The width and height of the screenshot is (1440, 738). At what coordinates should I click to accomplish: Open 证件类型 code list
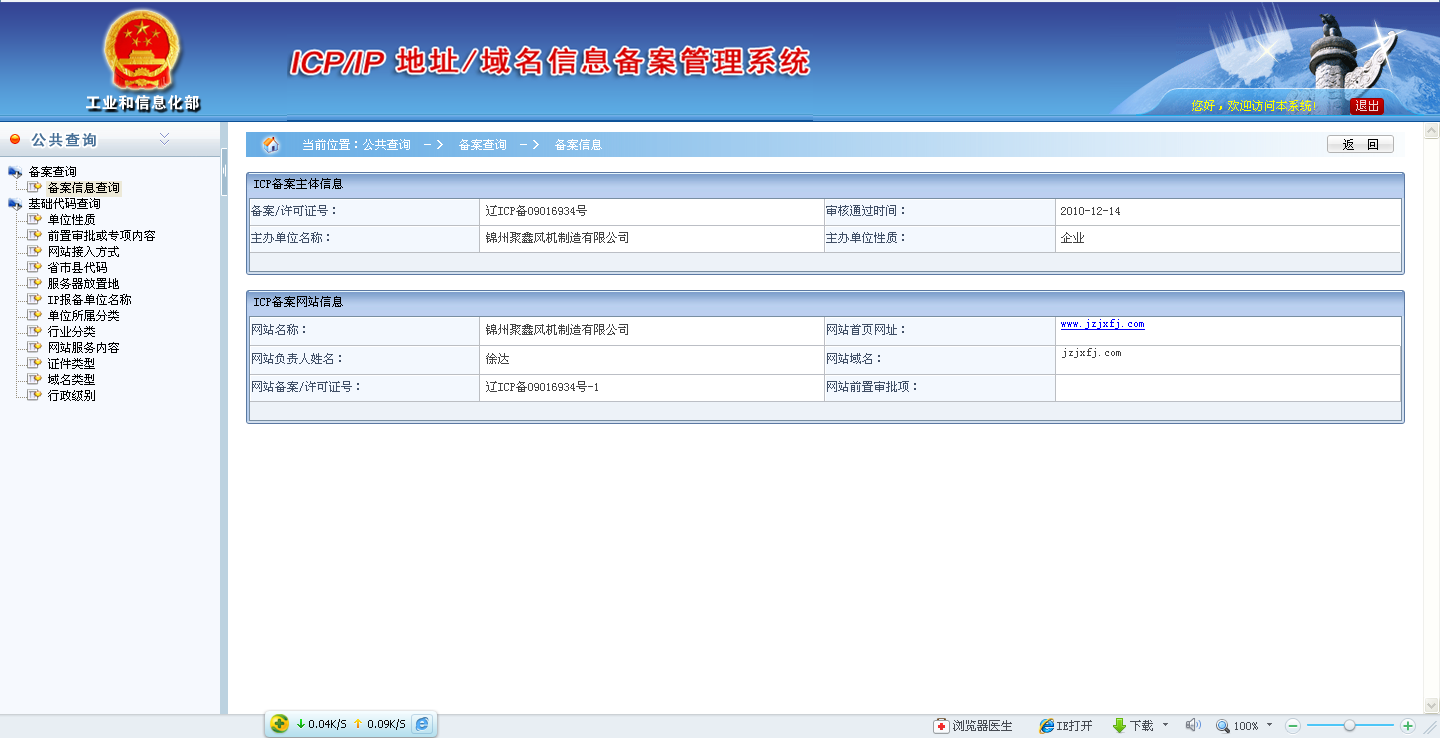[72, 364]
